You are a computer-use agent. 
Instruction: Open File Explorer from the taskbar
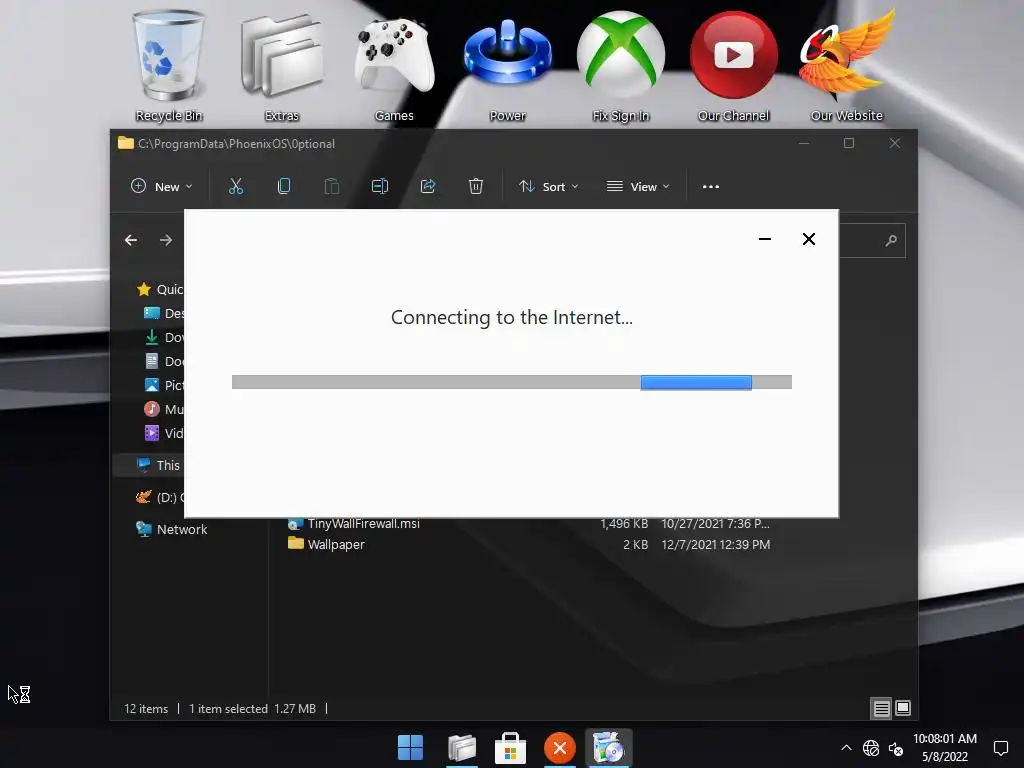coord(461,748)
